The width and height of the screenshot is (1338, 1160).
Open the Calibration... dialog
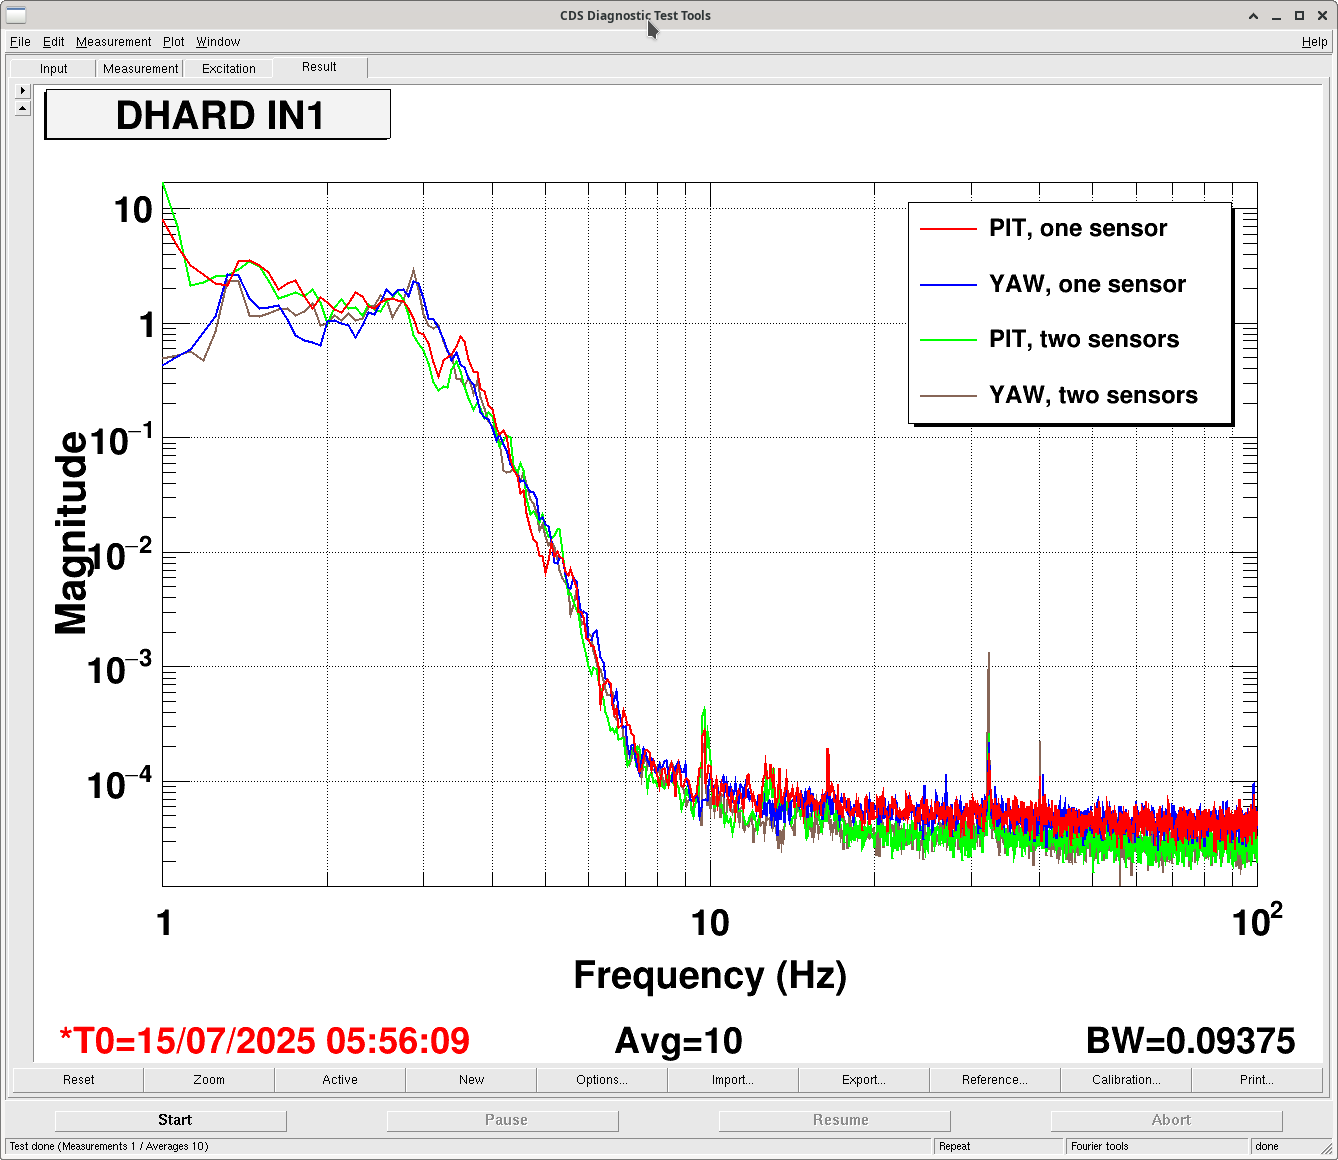(x=1126, y=1080)
